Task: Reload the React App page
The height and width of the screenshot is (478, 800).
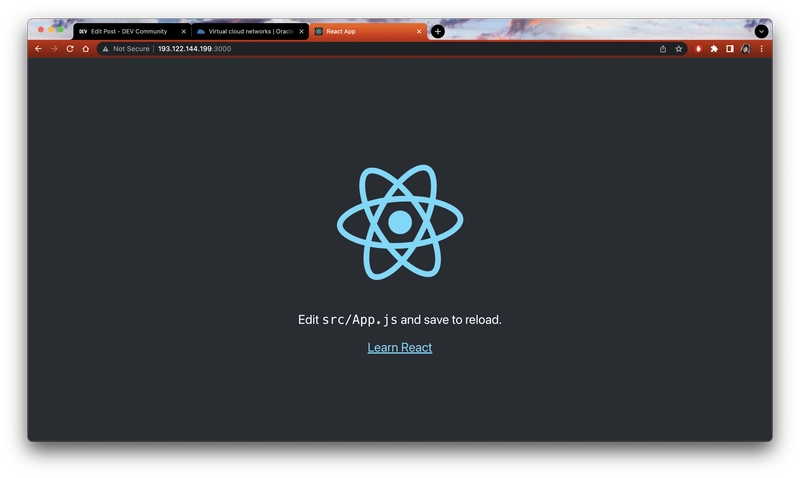Action: click(x=70, y=49)
